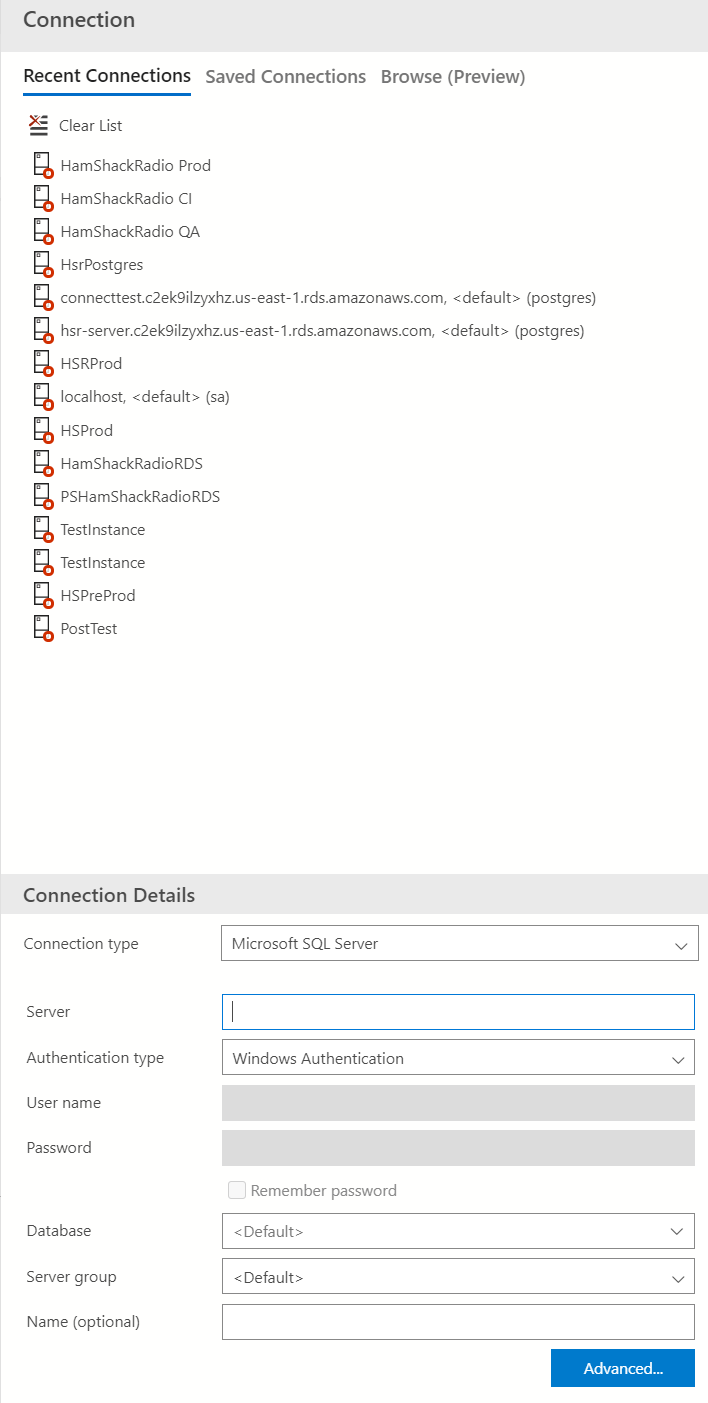Select HamShackRadio QA recent connection
The image size is (708, 1403).
[x=130, y=232]
